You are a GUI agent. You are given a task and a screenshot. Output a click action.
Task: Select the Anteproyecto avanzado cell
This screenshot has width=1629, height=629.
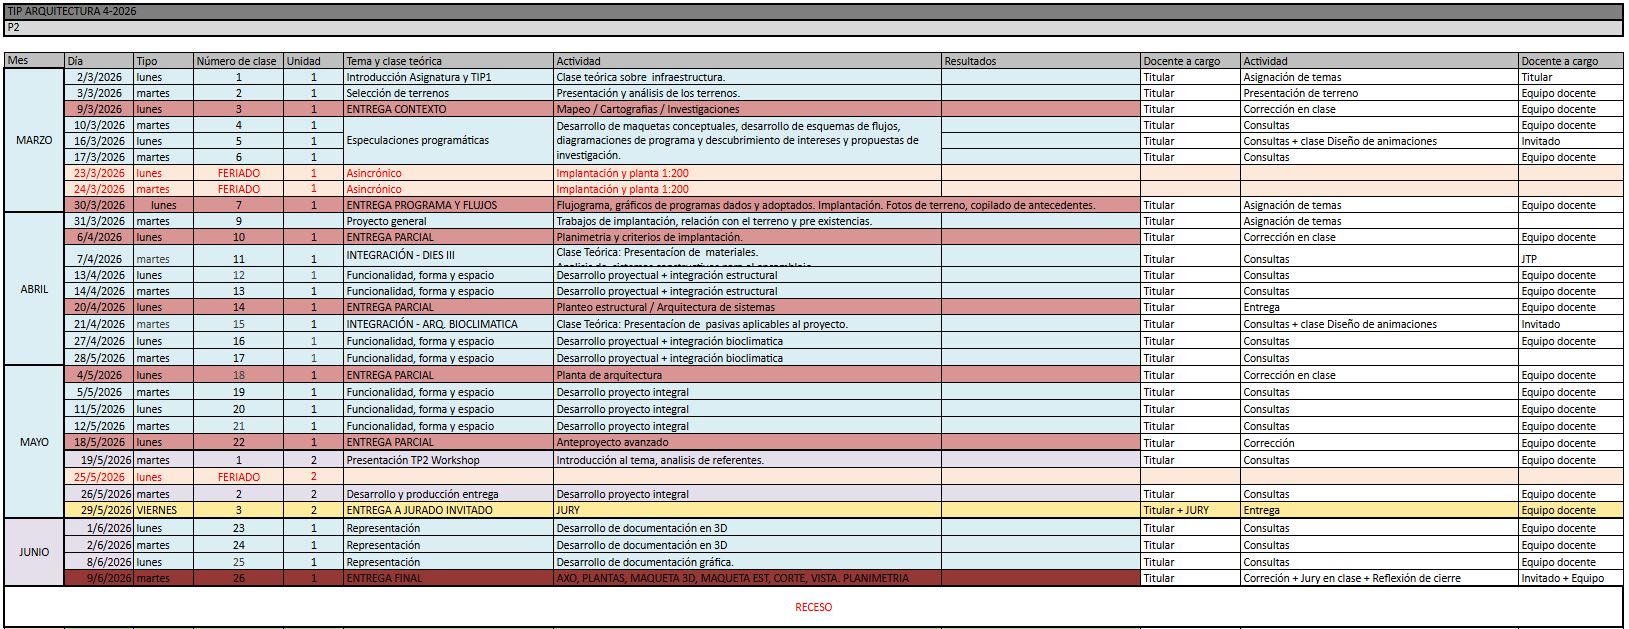[x=747, y=442]
